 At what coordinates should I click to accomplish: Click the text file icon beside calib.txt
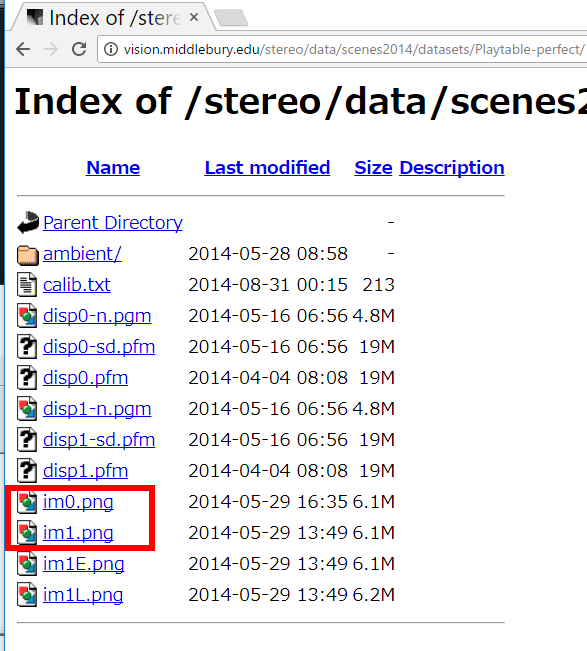click(27, 285)
